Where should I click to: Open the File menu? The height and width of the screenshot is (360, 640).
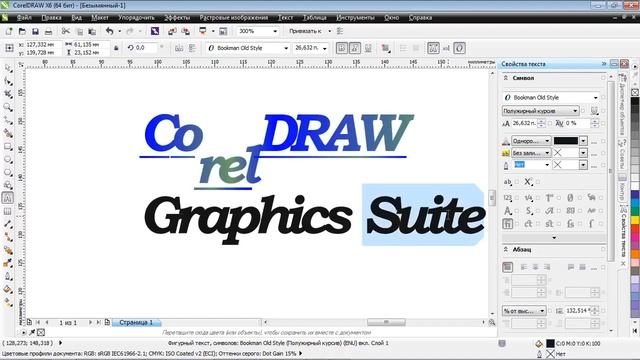coord(24,18)
